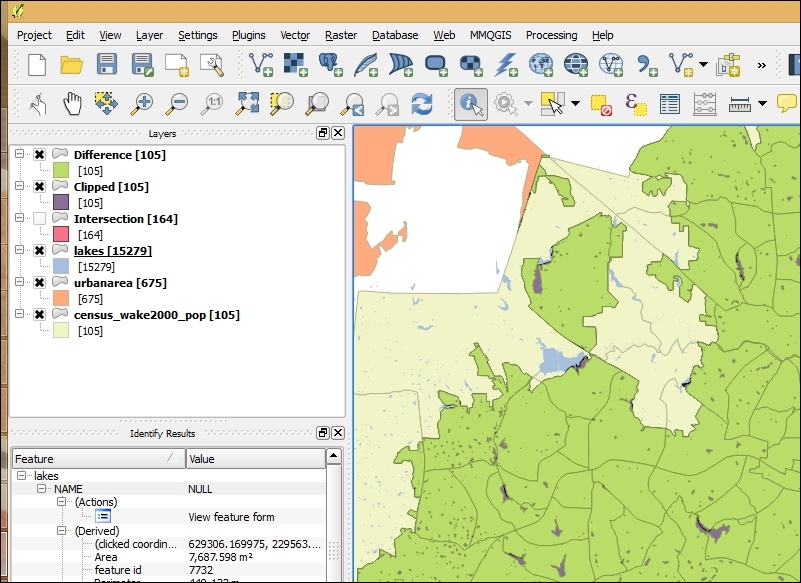Open the measure tool dropdown arrow
Image resolution: width=801 pixels, height=583 pixels.
click(x=762, y=103)
